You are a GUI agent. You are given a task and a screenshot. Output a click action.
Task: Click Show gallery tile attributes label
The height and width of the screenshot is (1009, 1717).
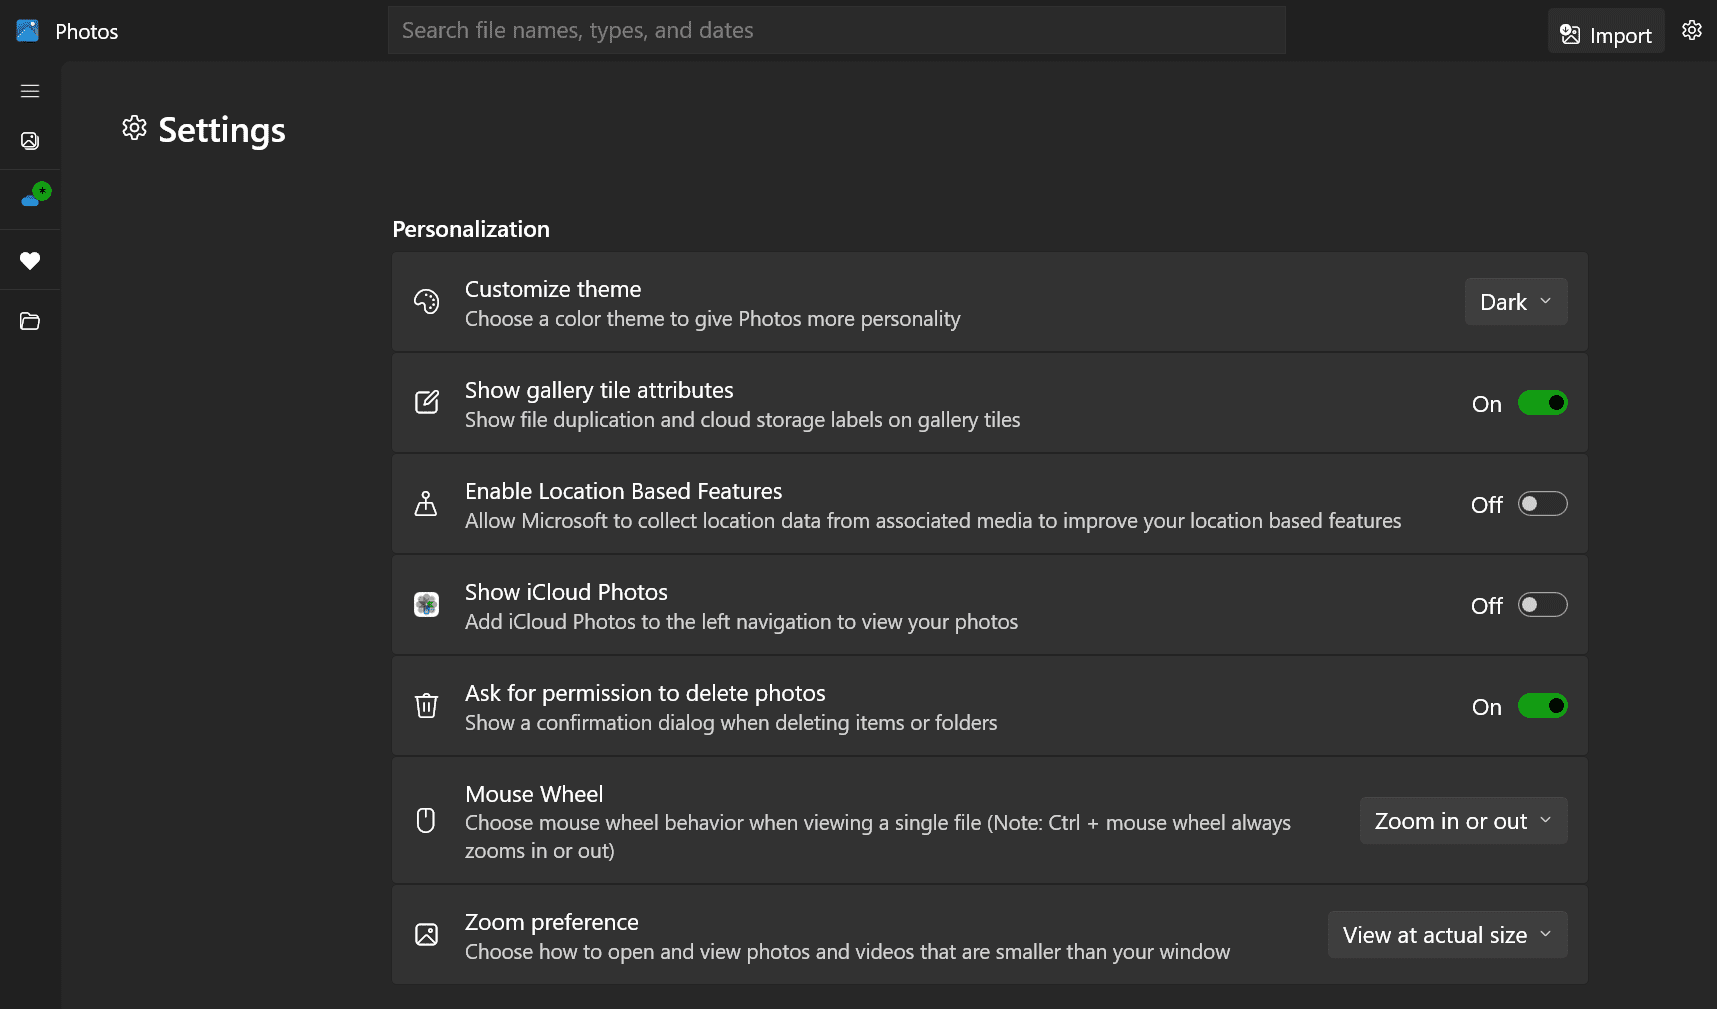[x=599, y=390]
